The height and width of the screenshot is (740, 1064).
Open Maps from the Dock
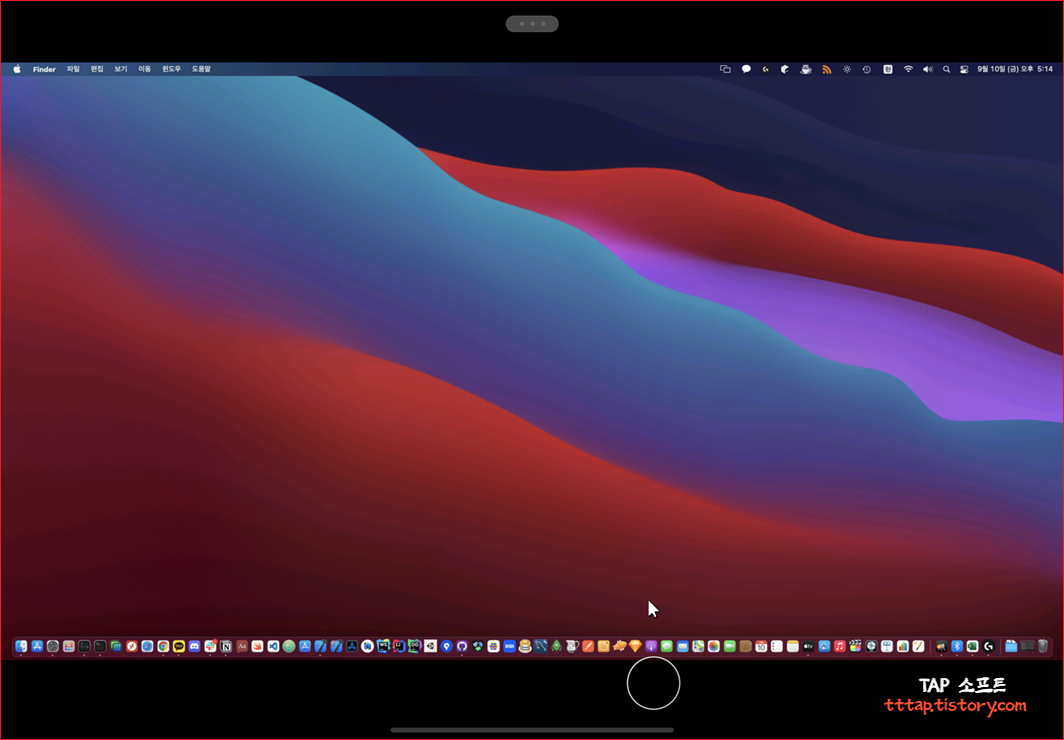(x=698, y=646)
